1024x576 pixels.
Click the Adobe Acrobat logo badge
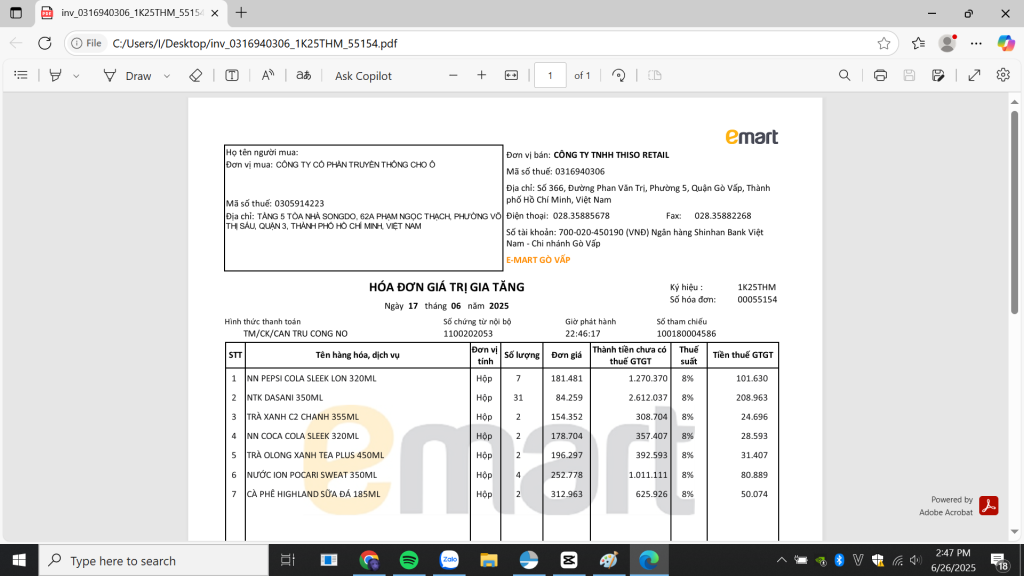(x=989, y=505)
